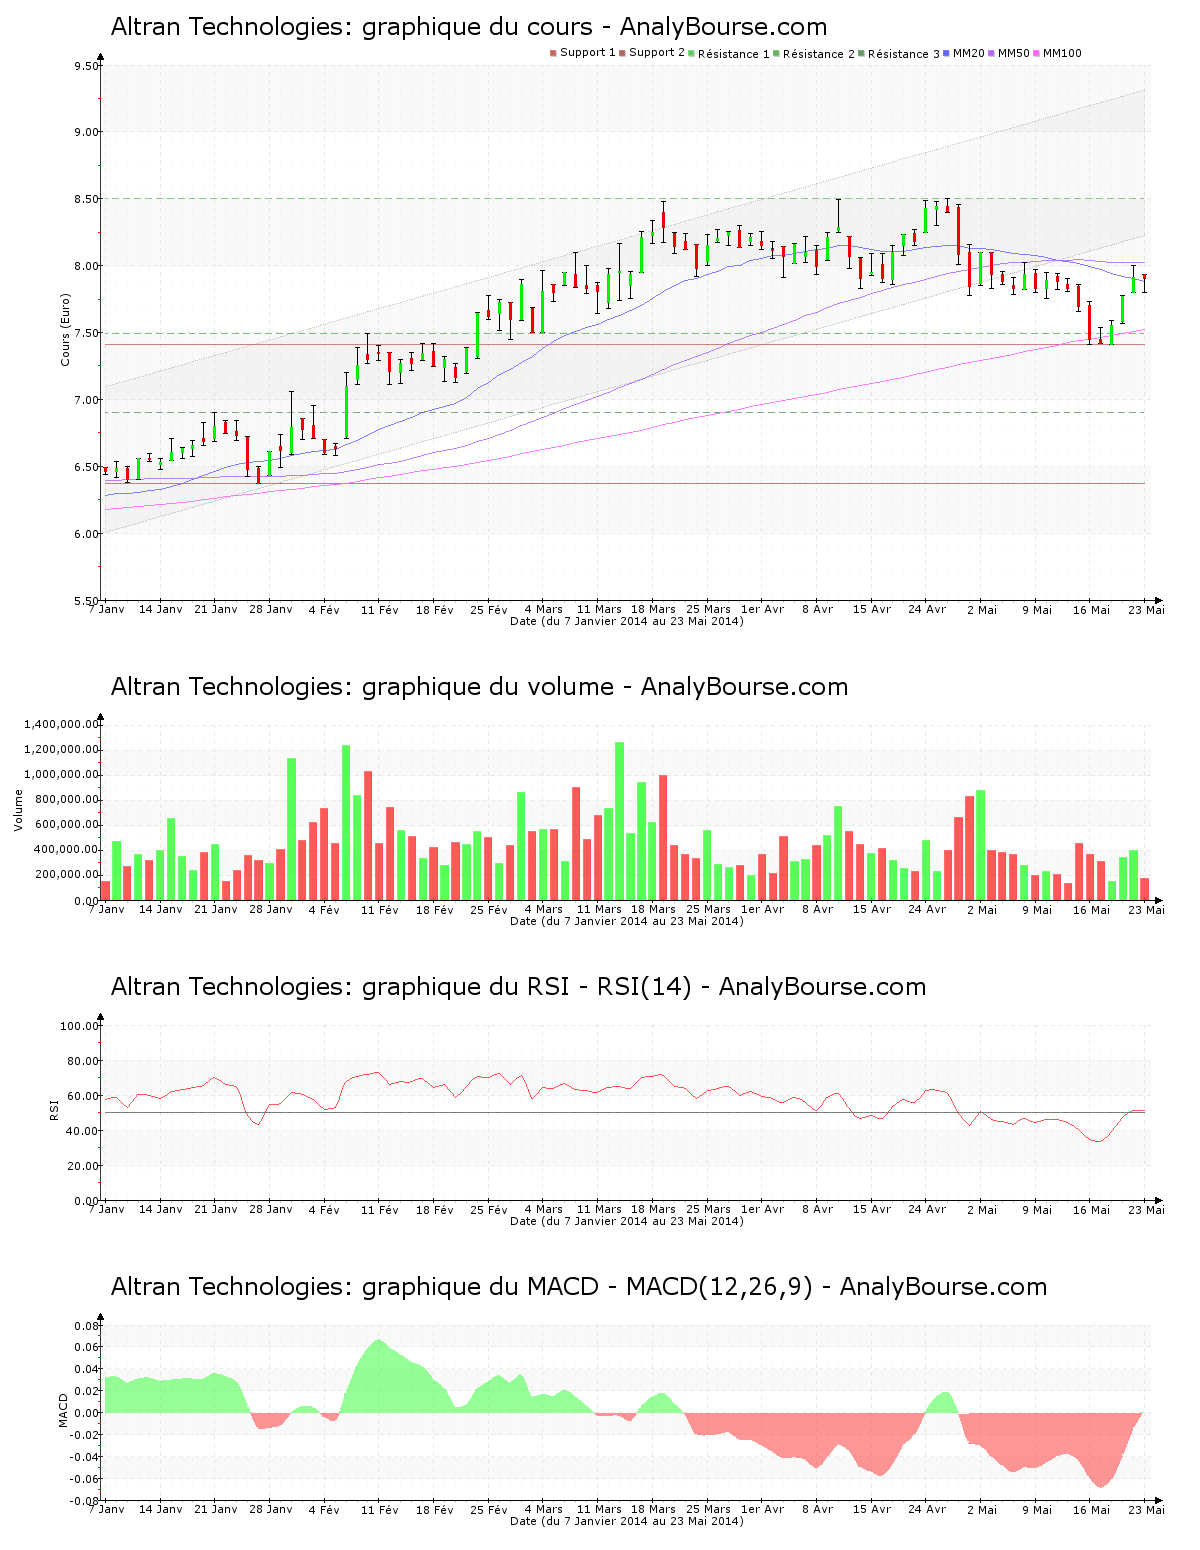Select the 'MM20' legend label
Image resolution: width=1200 pixels, height=1550 pixels.
969,53
